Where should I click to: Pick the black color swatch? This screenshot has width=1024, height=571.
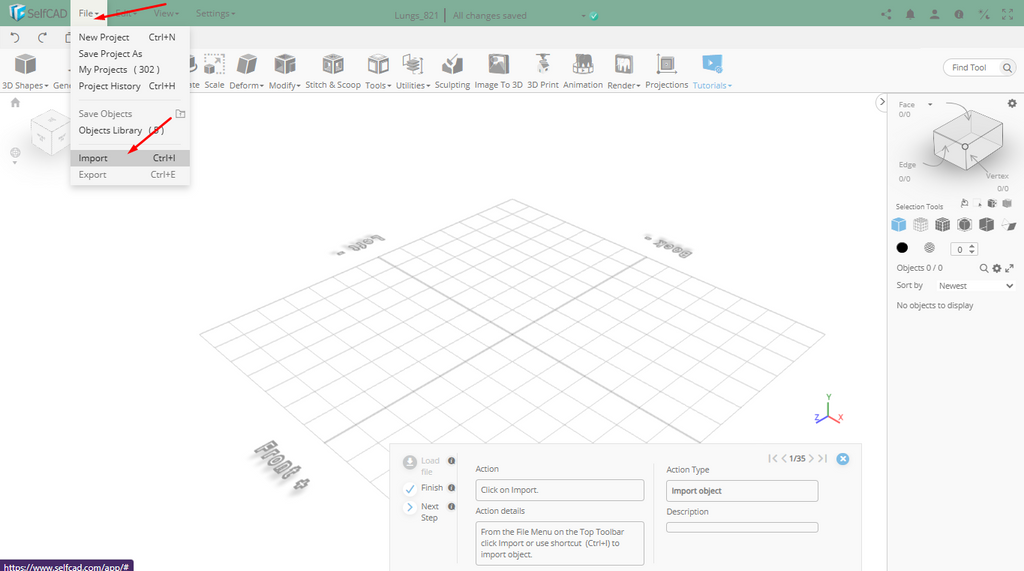902,248
